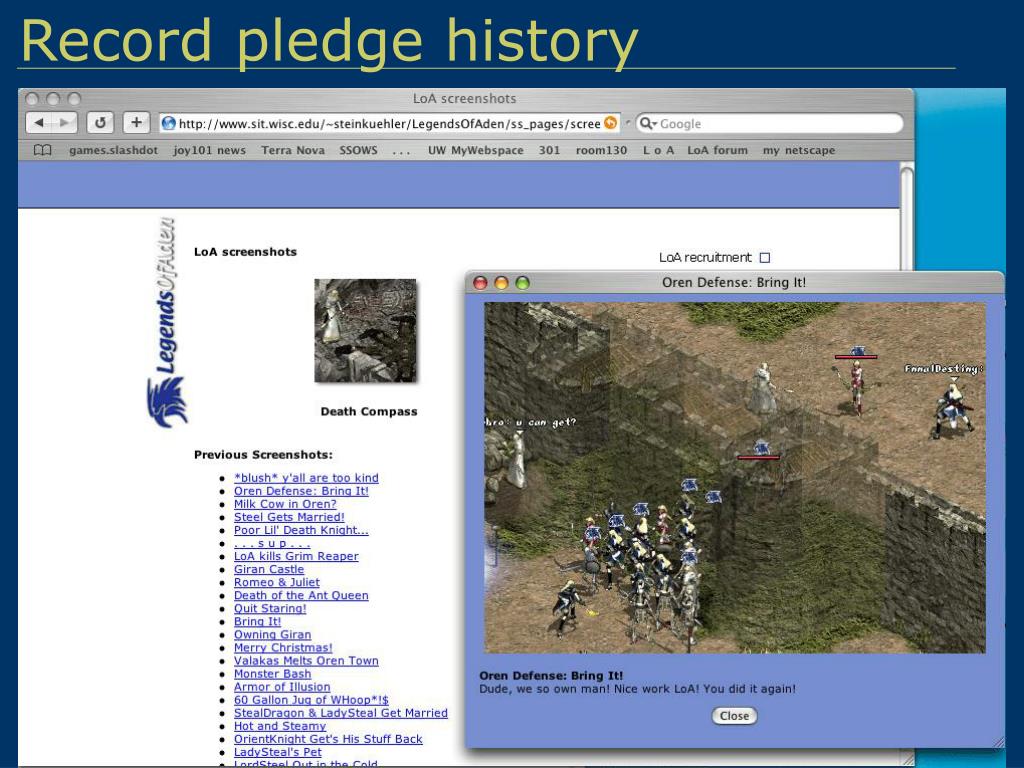Open the 'Giran Castle' link
This screenshot has width=1024, height=768.
[x=269, y=569]
